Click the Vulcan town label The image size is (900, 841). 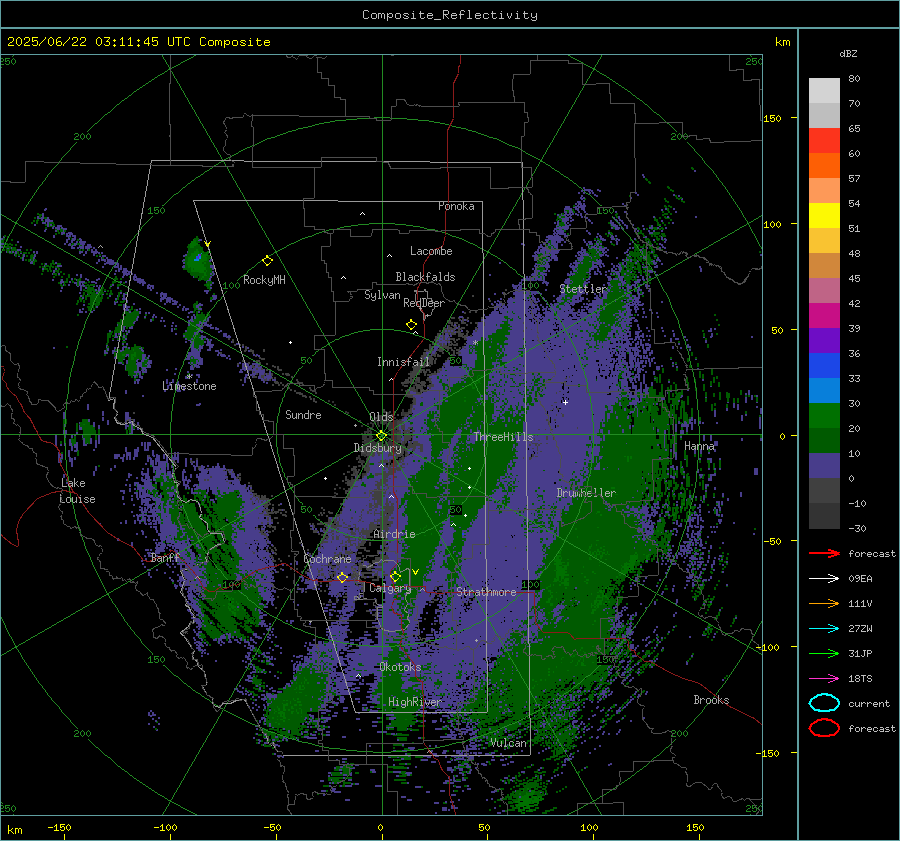tap(508, 743)
